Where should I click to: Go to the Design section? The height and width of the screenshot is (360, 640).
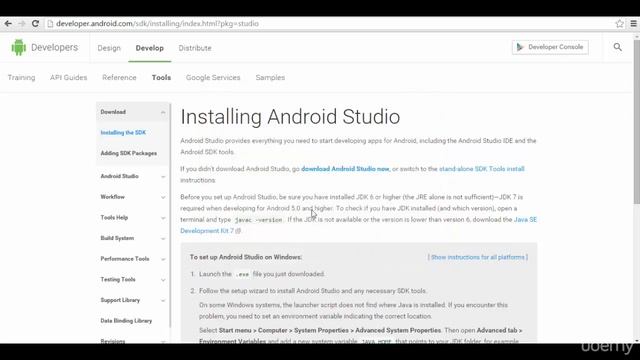point(109,48)
